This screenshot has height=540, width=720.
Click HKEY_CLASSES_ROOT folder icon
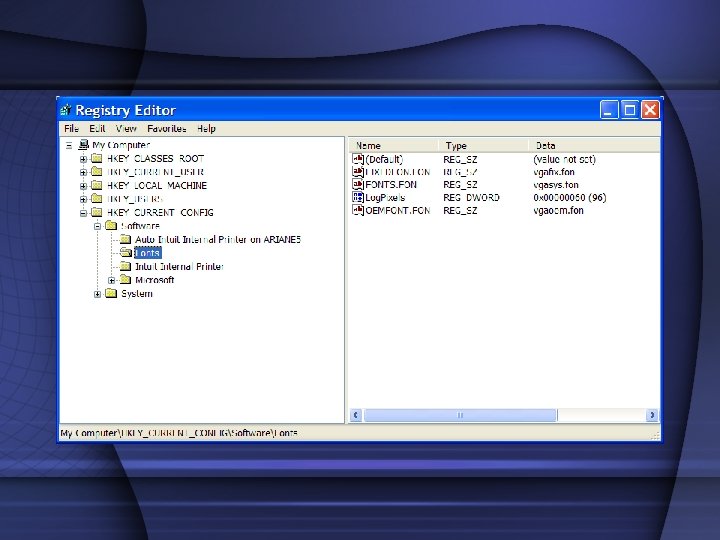(x=97, y=158)
